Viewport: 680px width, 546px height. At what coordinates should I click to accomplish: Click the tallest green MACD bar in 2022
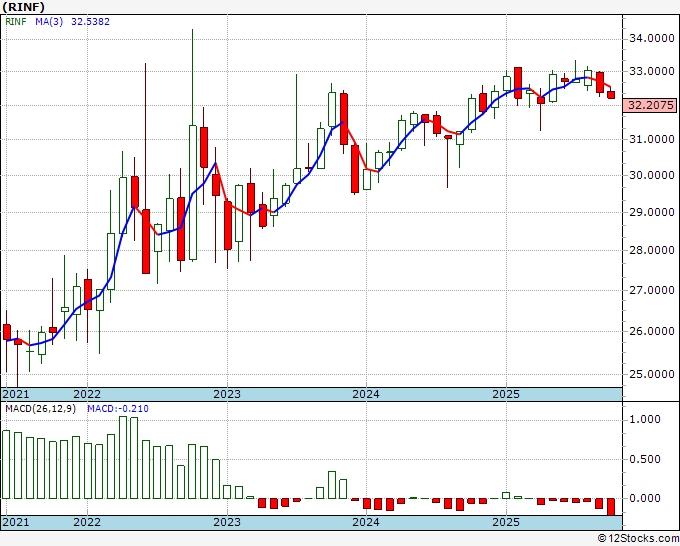tap(123, 458)
